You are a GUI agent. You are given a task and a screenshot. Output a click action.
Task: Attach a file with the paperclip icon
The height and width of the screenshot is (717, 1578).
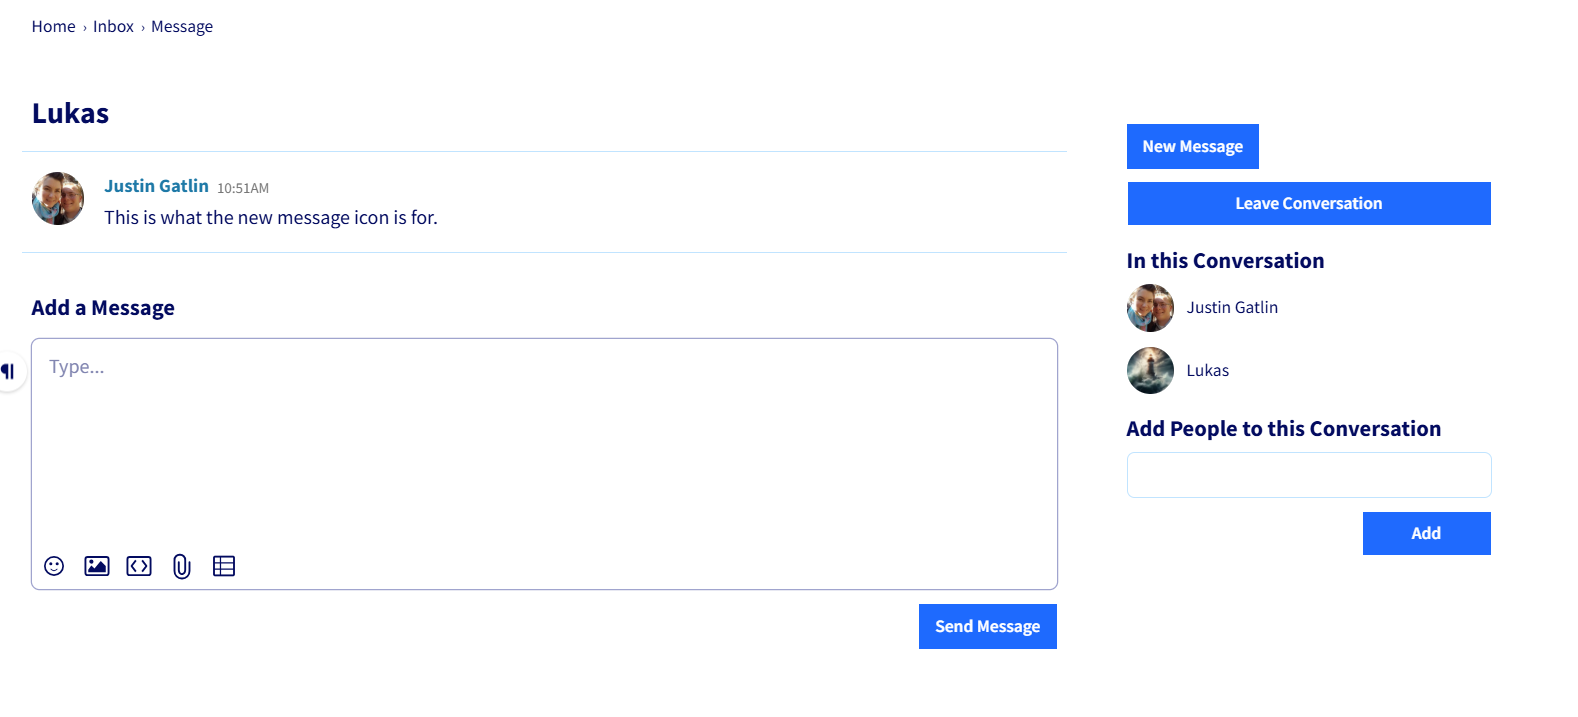[x=181, y=566]
